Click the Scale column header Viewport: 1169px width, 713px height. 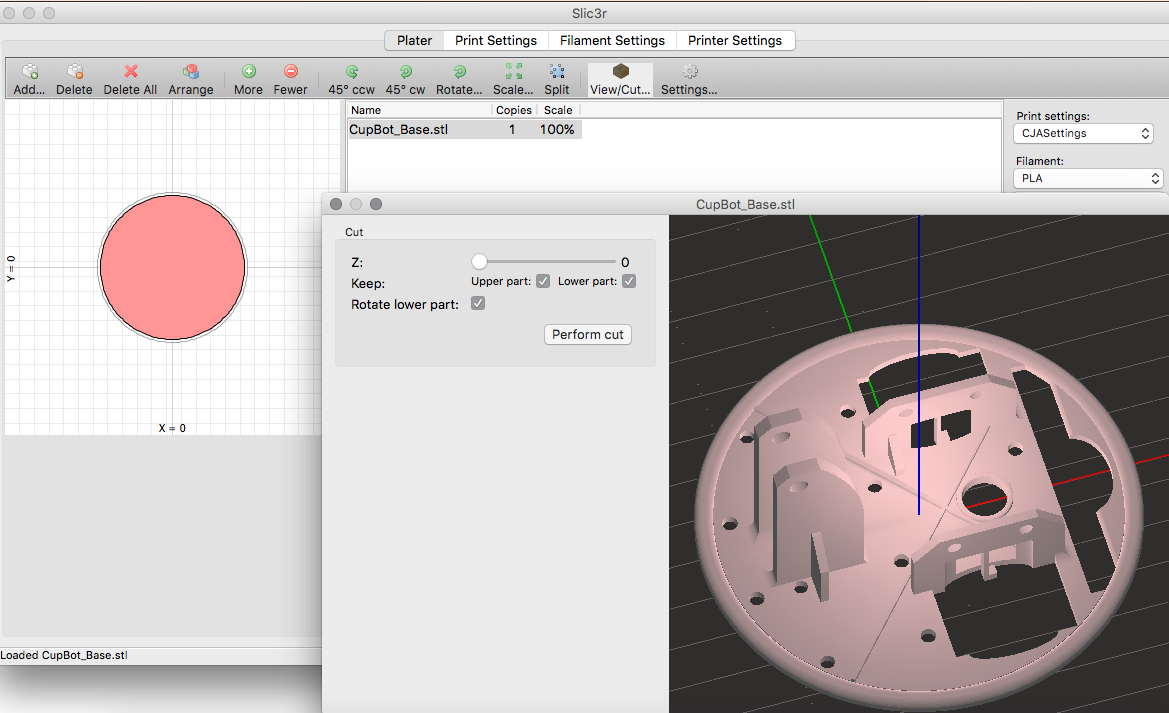click(558, 110)
